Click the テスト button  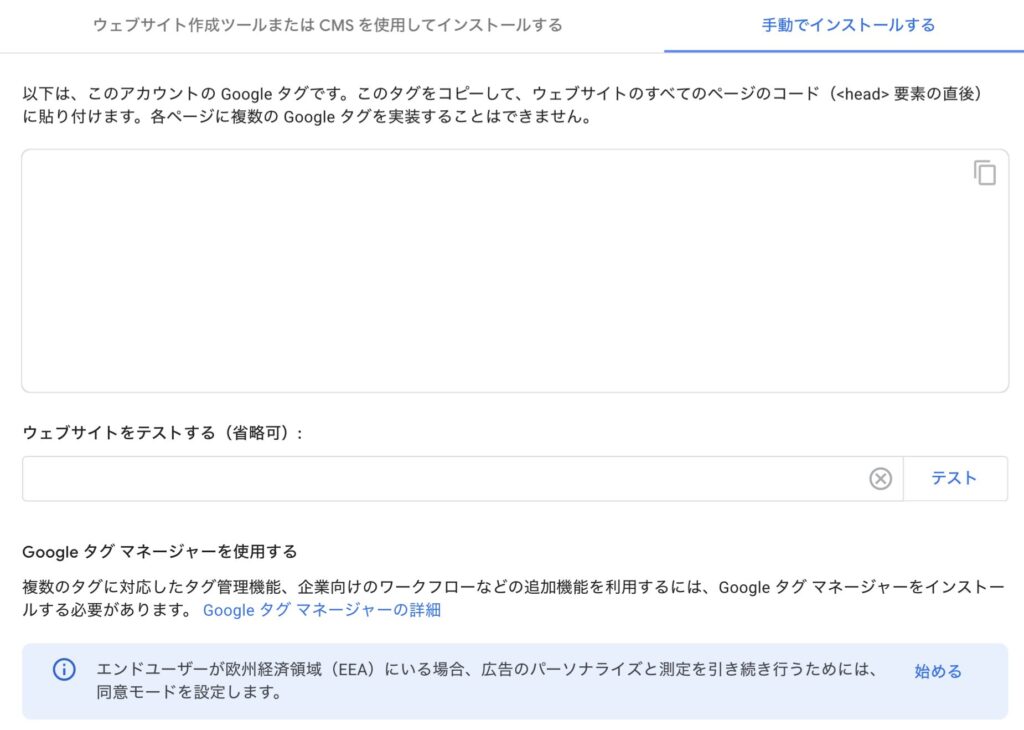pyautogui.click(x=954, y=479)
